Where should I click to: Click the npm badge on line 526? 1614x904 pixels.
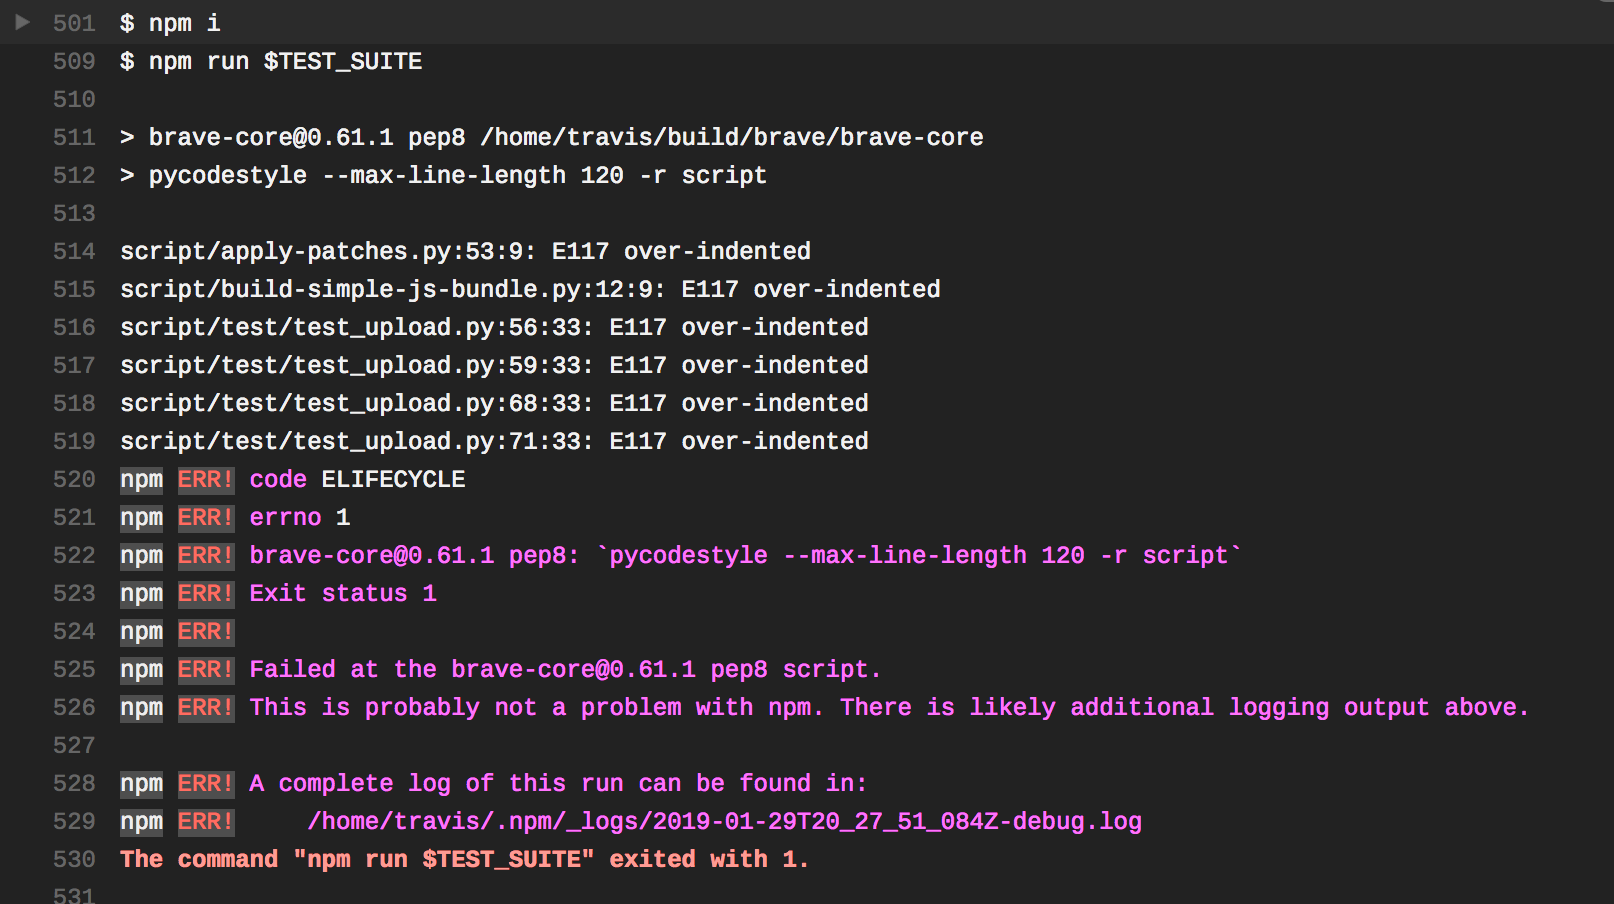pos(140,707)
